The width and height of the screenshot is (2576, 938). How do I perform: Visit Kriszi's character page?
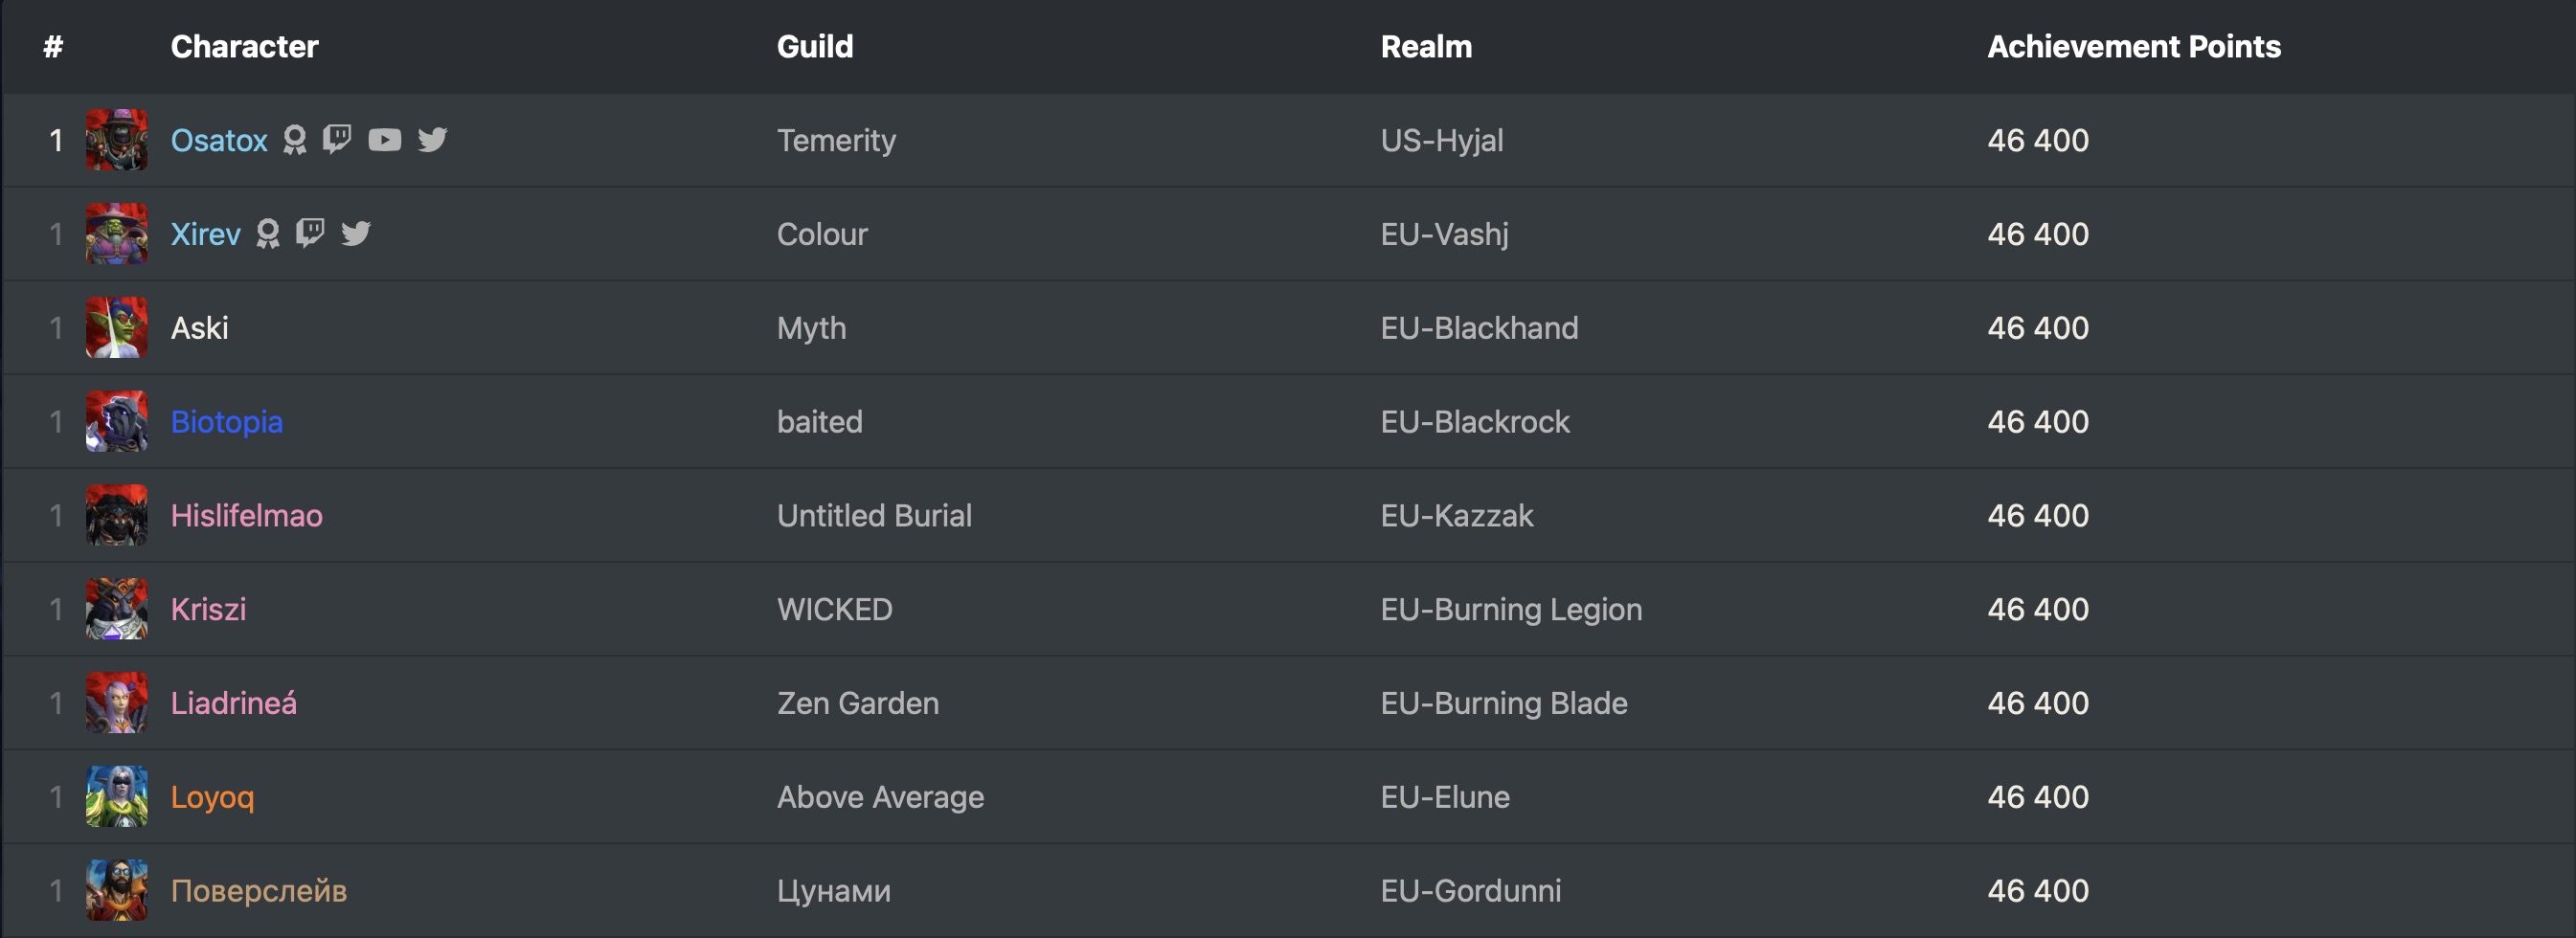208,609
